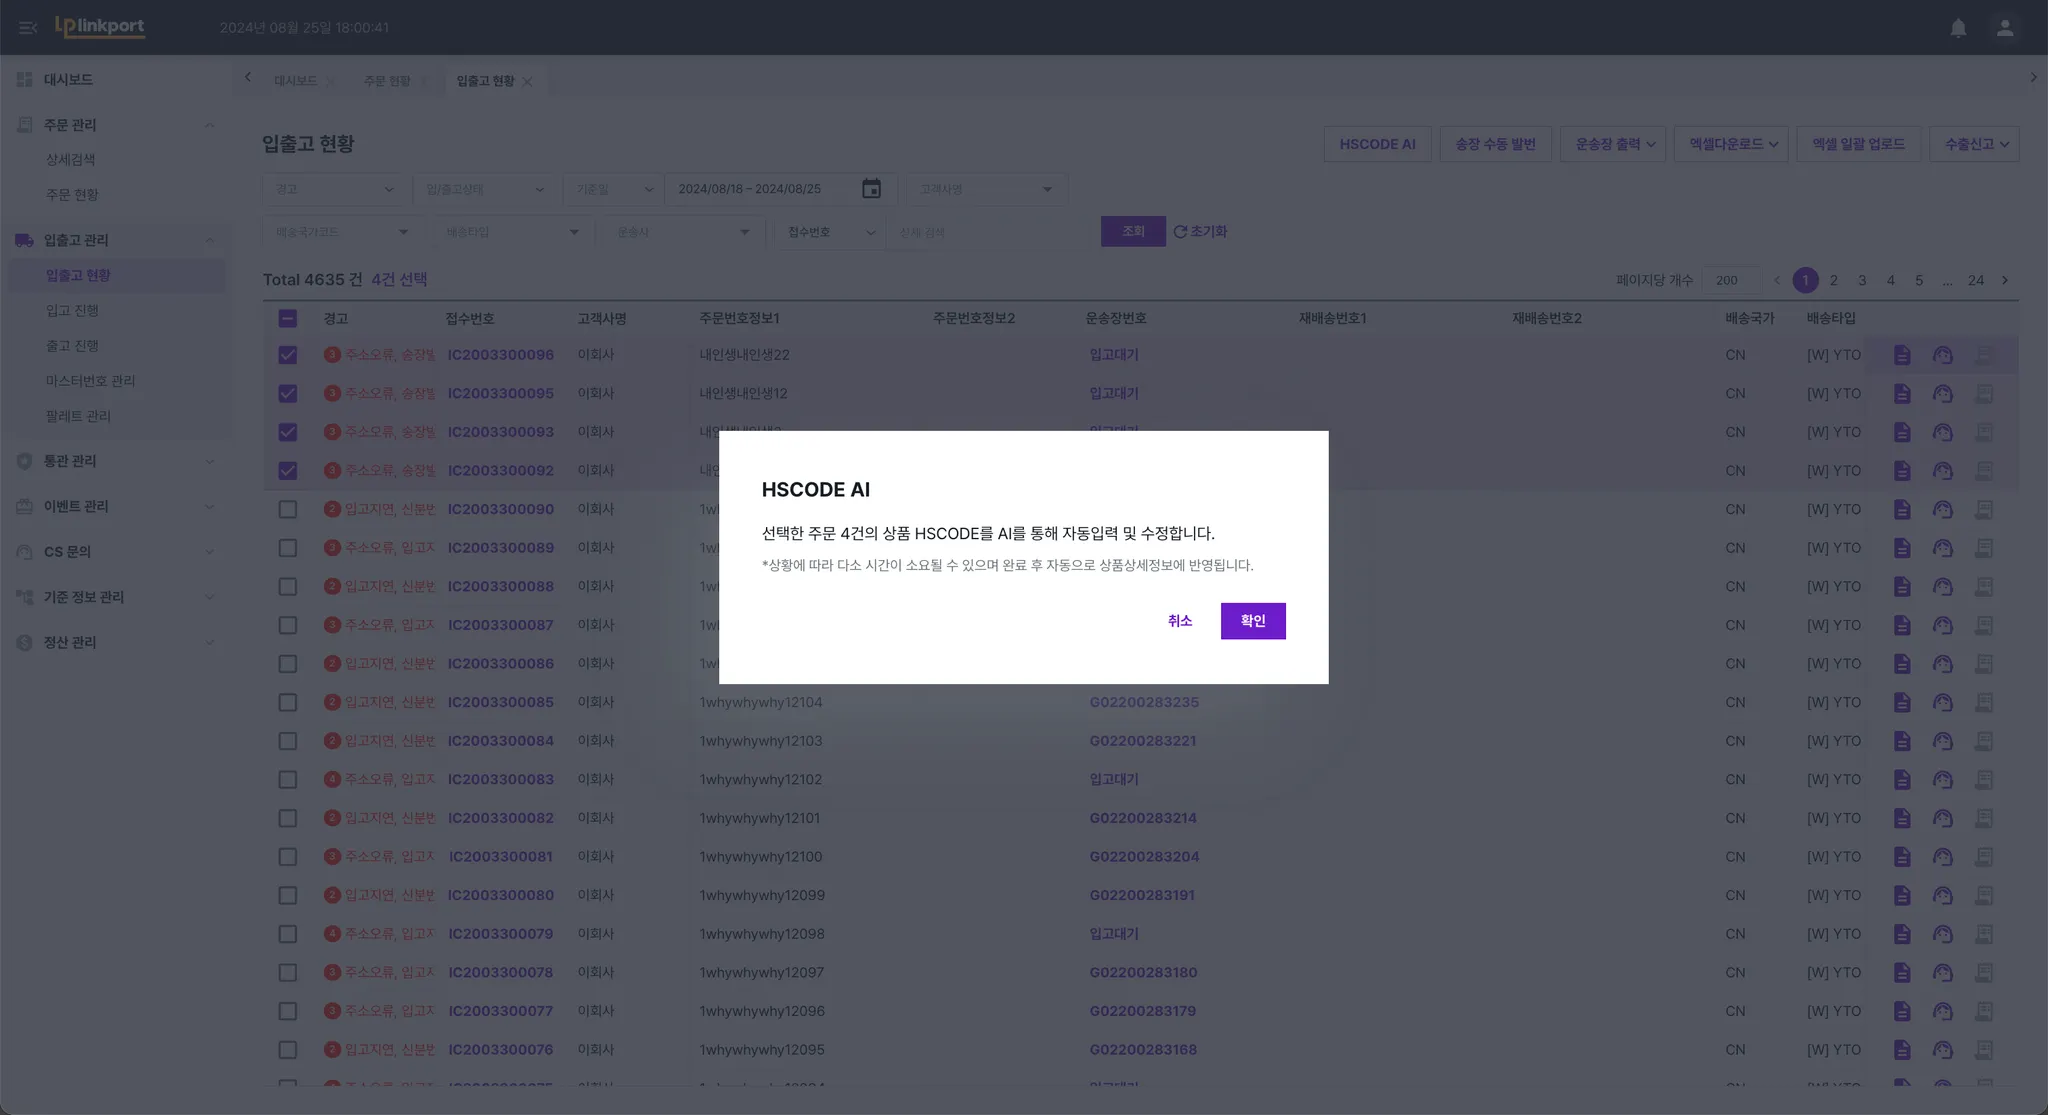This screenshot has height=1115, width=2048.
Task: Open the 엑셀다운로드 dropdown
Action: pyautogui.click(x=1732, y=144)
